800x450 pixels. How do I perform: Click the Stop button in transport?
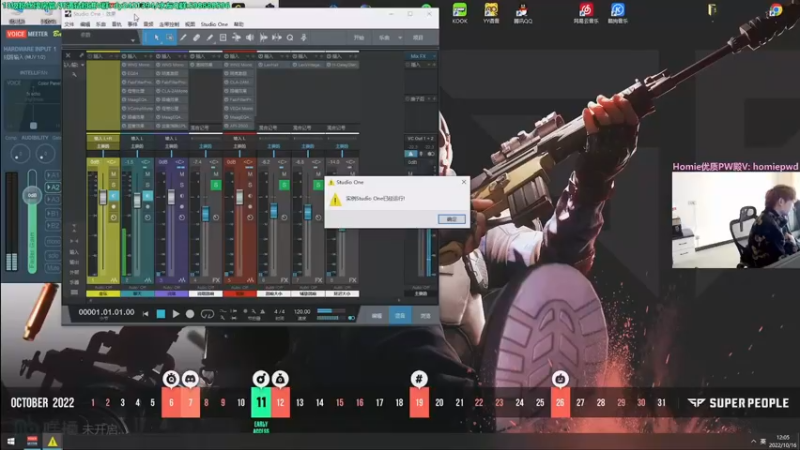coord(161,314)
